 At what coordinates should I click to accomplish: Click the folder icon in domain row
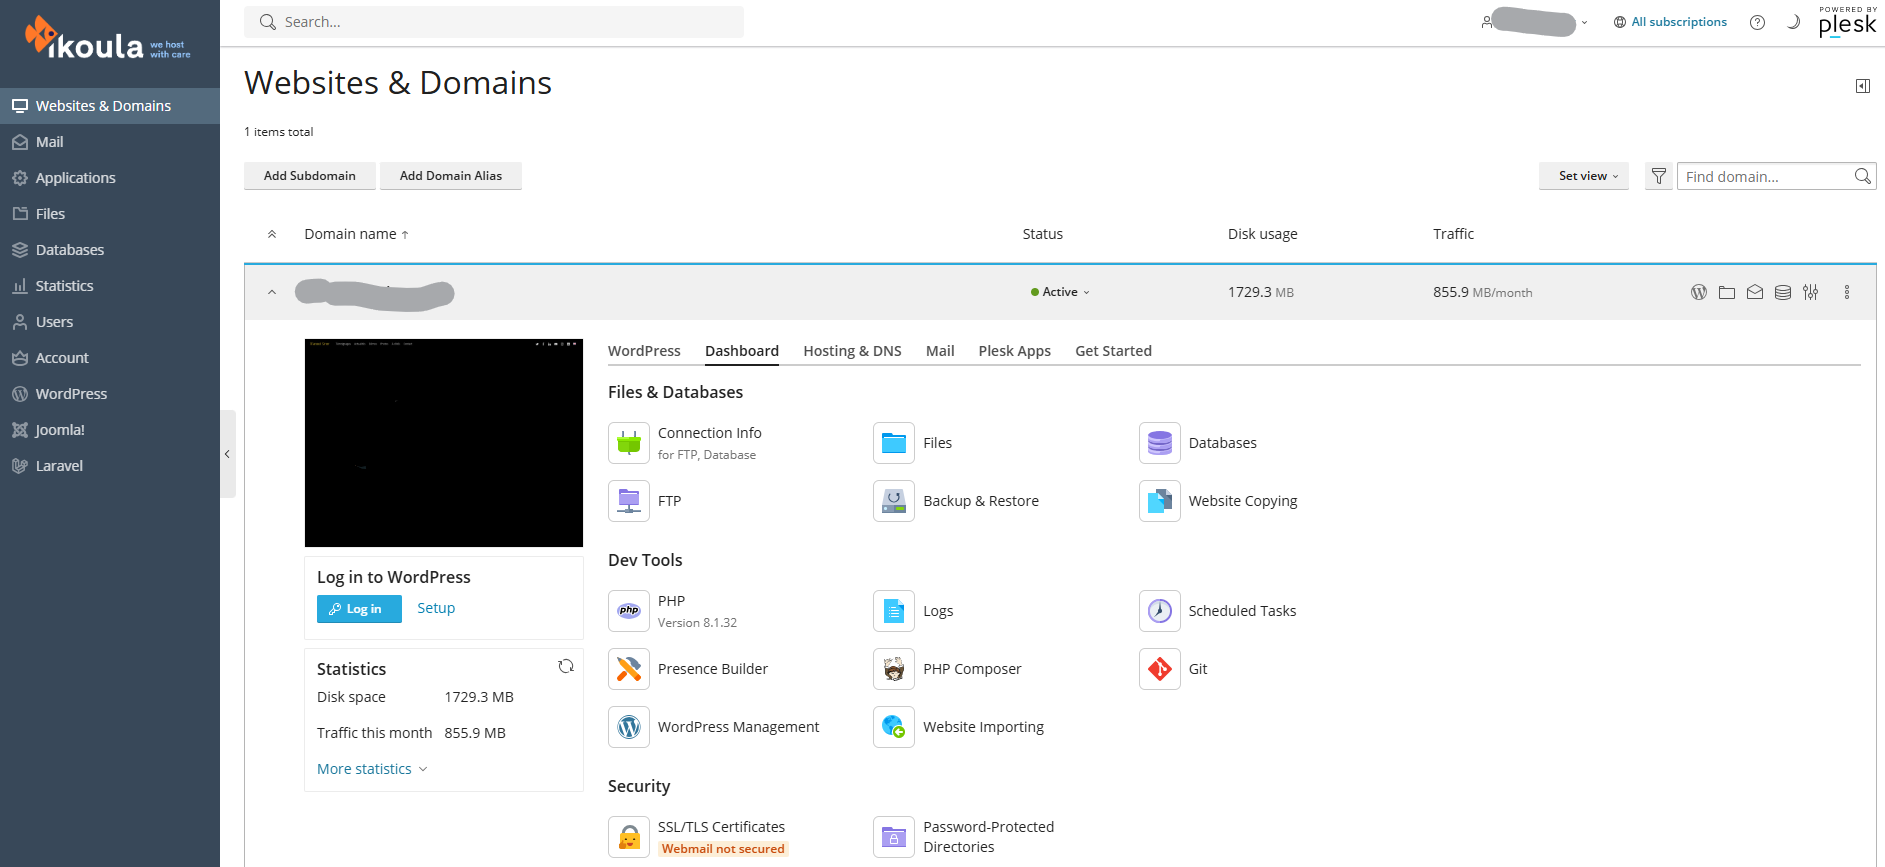[1727, 292]
